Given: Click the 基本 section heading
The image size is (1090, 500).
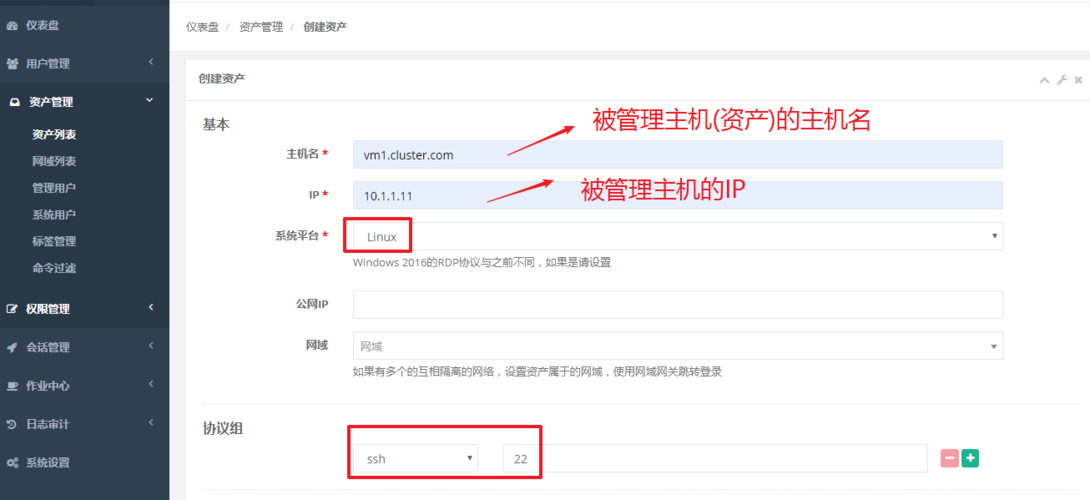Looking at the screenshot, I should click(216, 124).
